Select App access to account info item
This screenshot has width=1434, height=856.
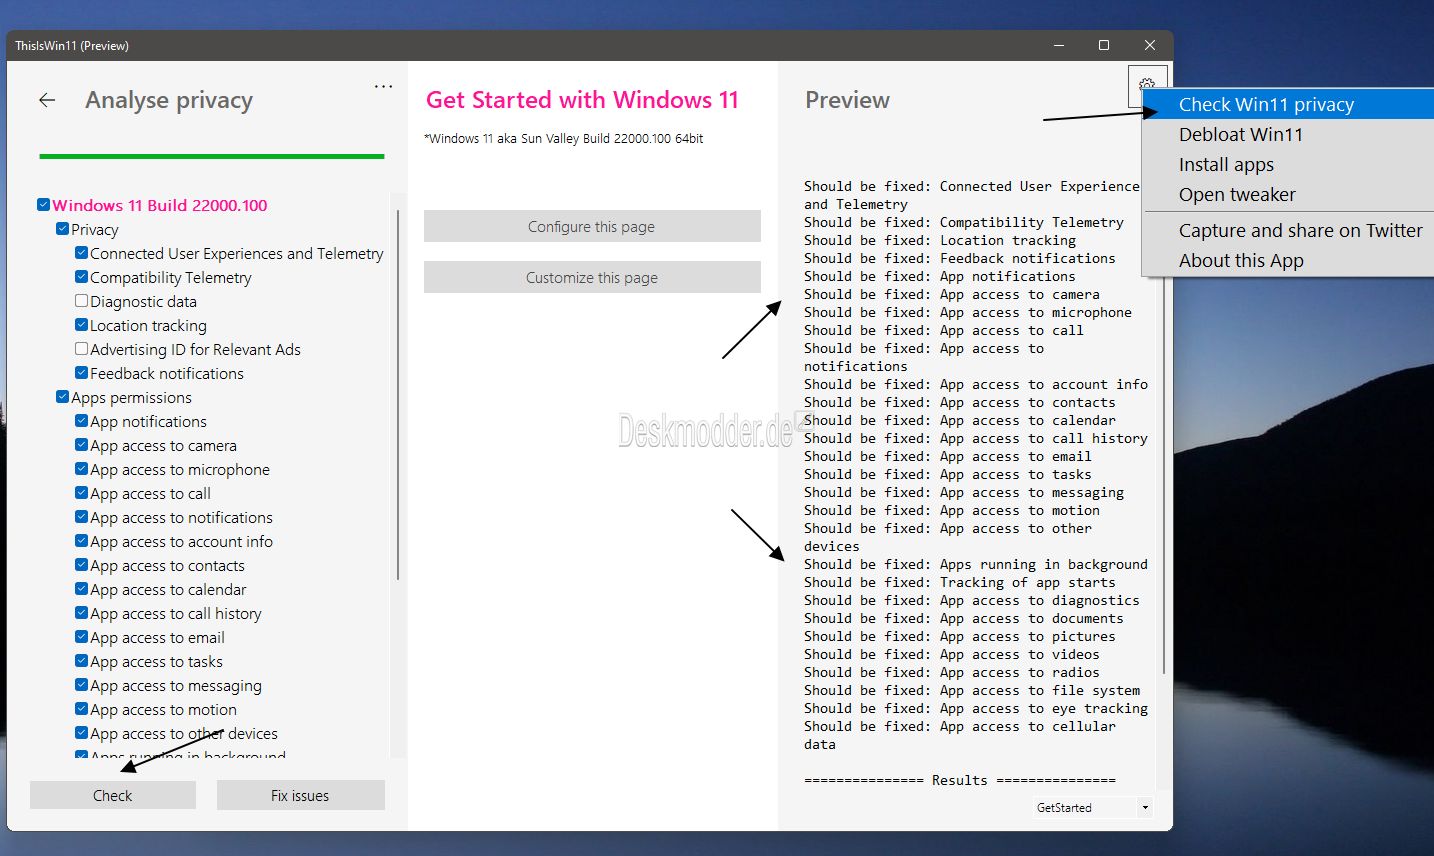coord(181,541)
